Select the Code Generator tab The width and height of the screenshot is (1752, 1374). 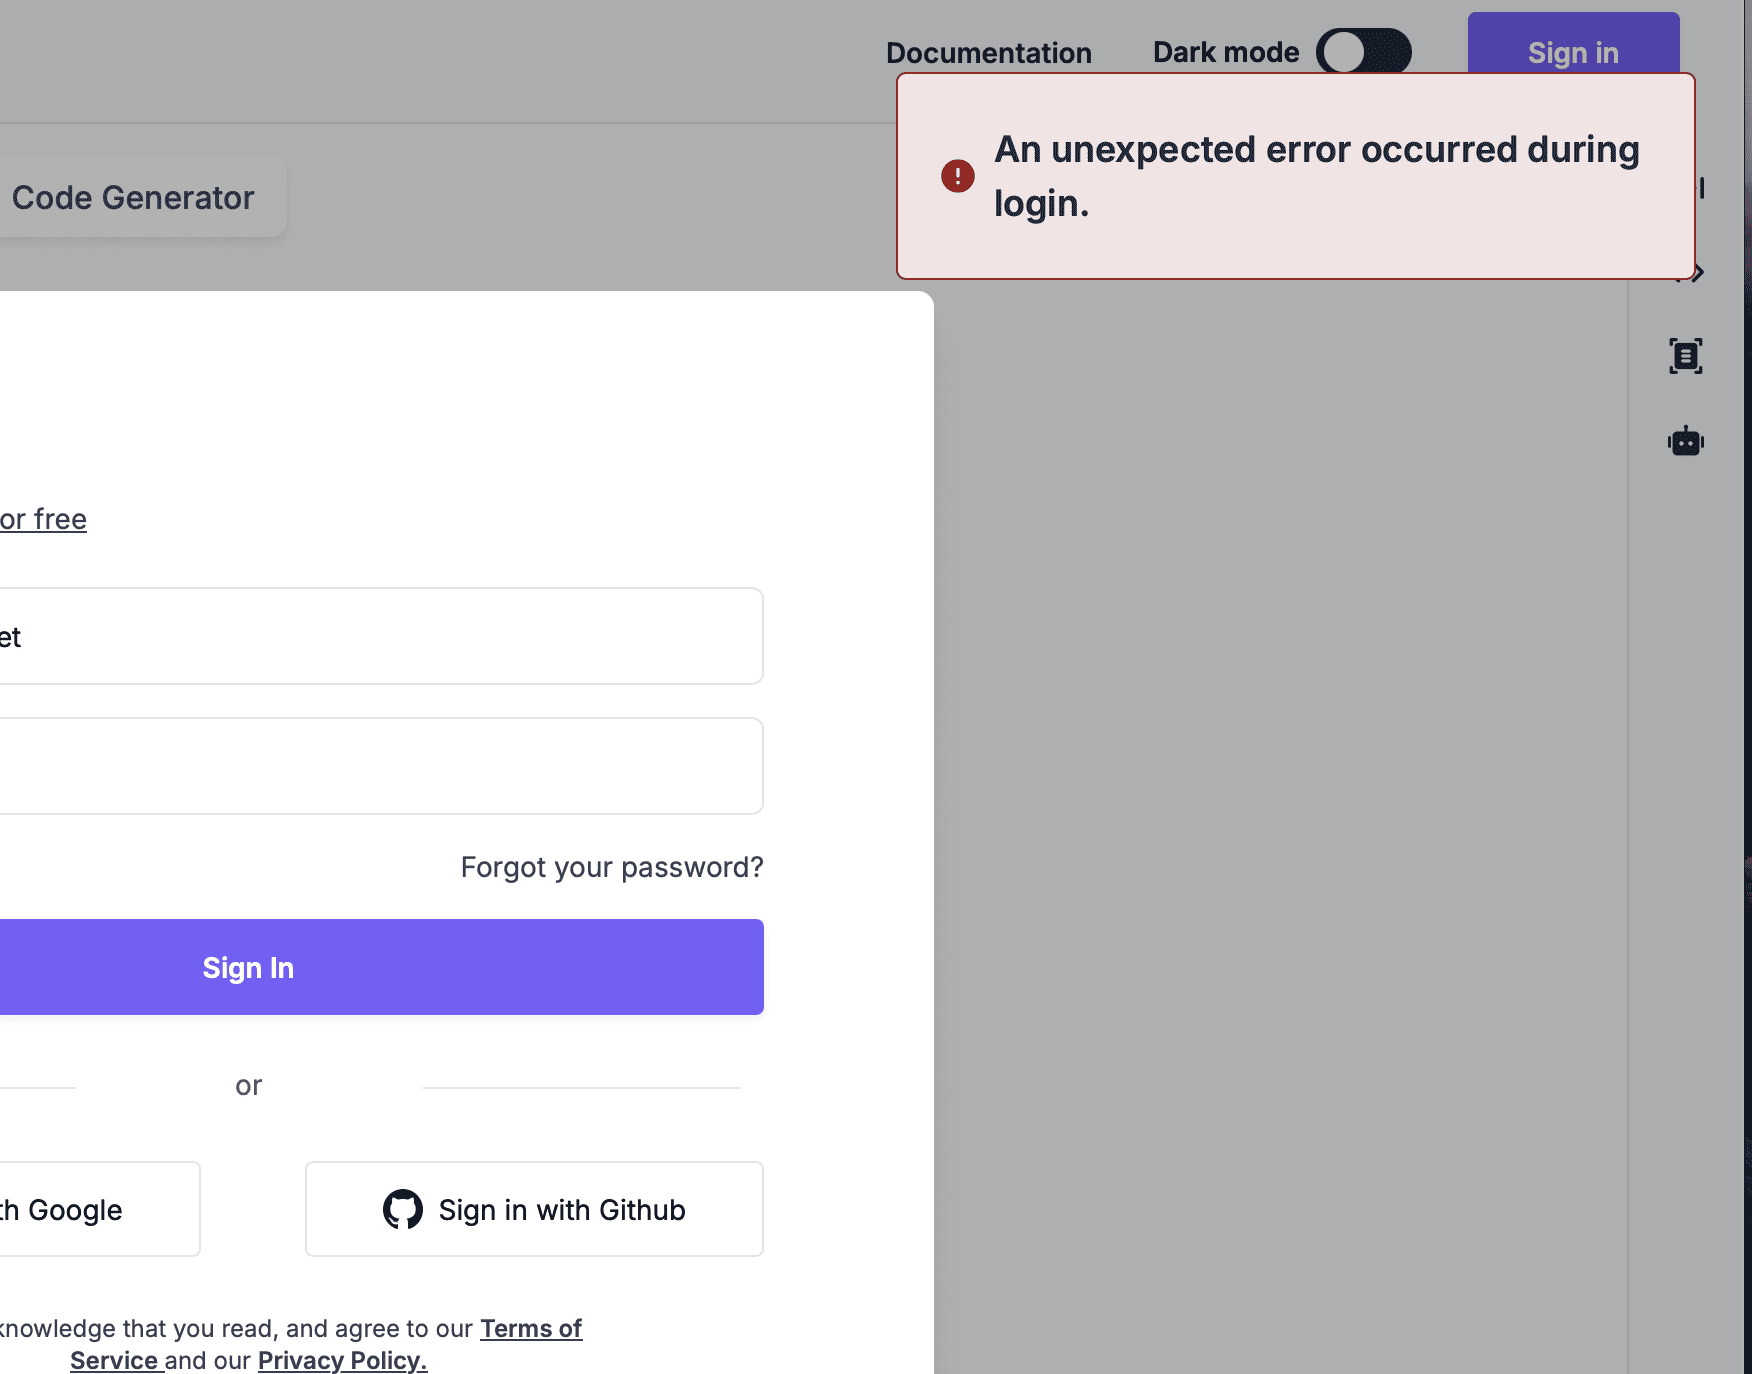[133, 198]
